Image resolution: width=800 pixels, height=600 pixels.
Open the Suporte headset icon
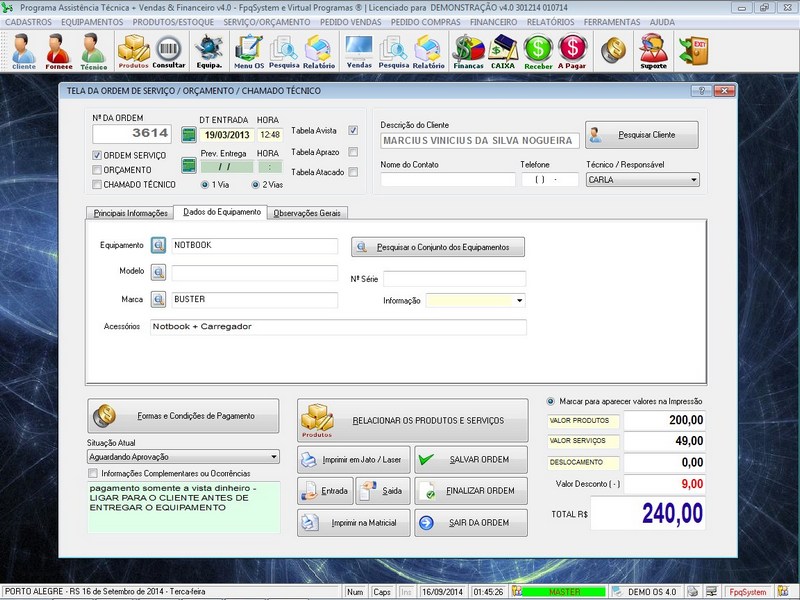654,51
